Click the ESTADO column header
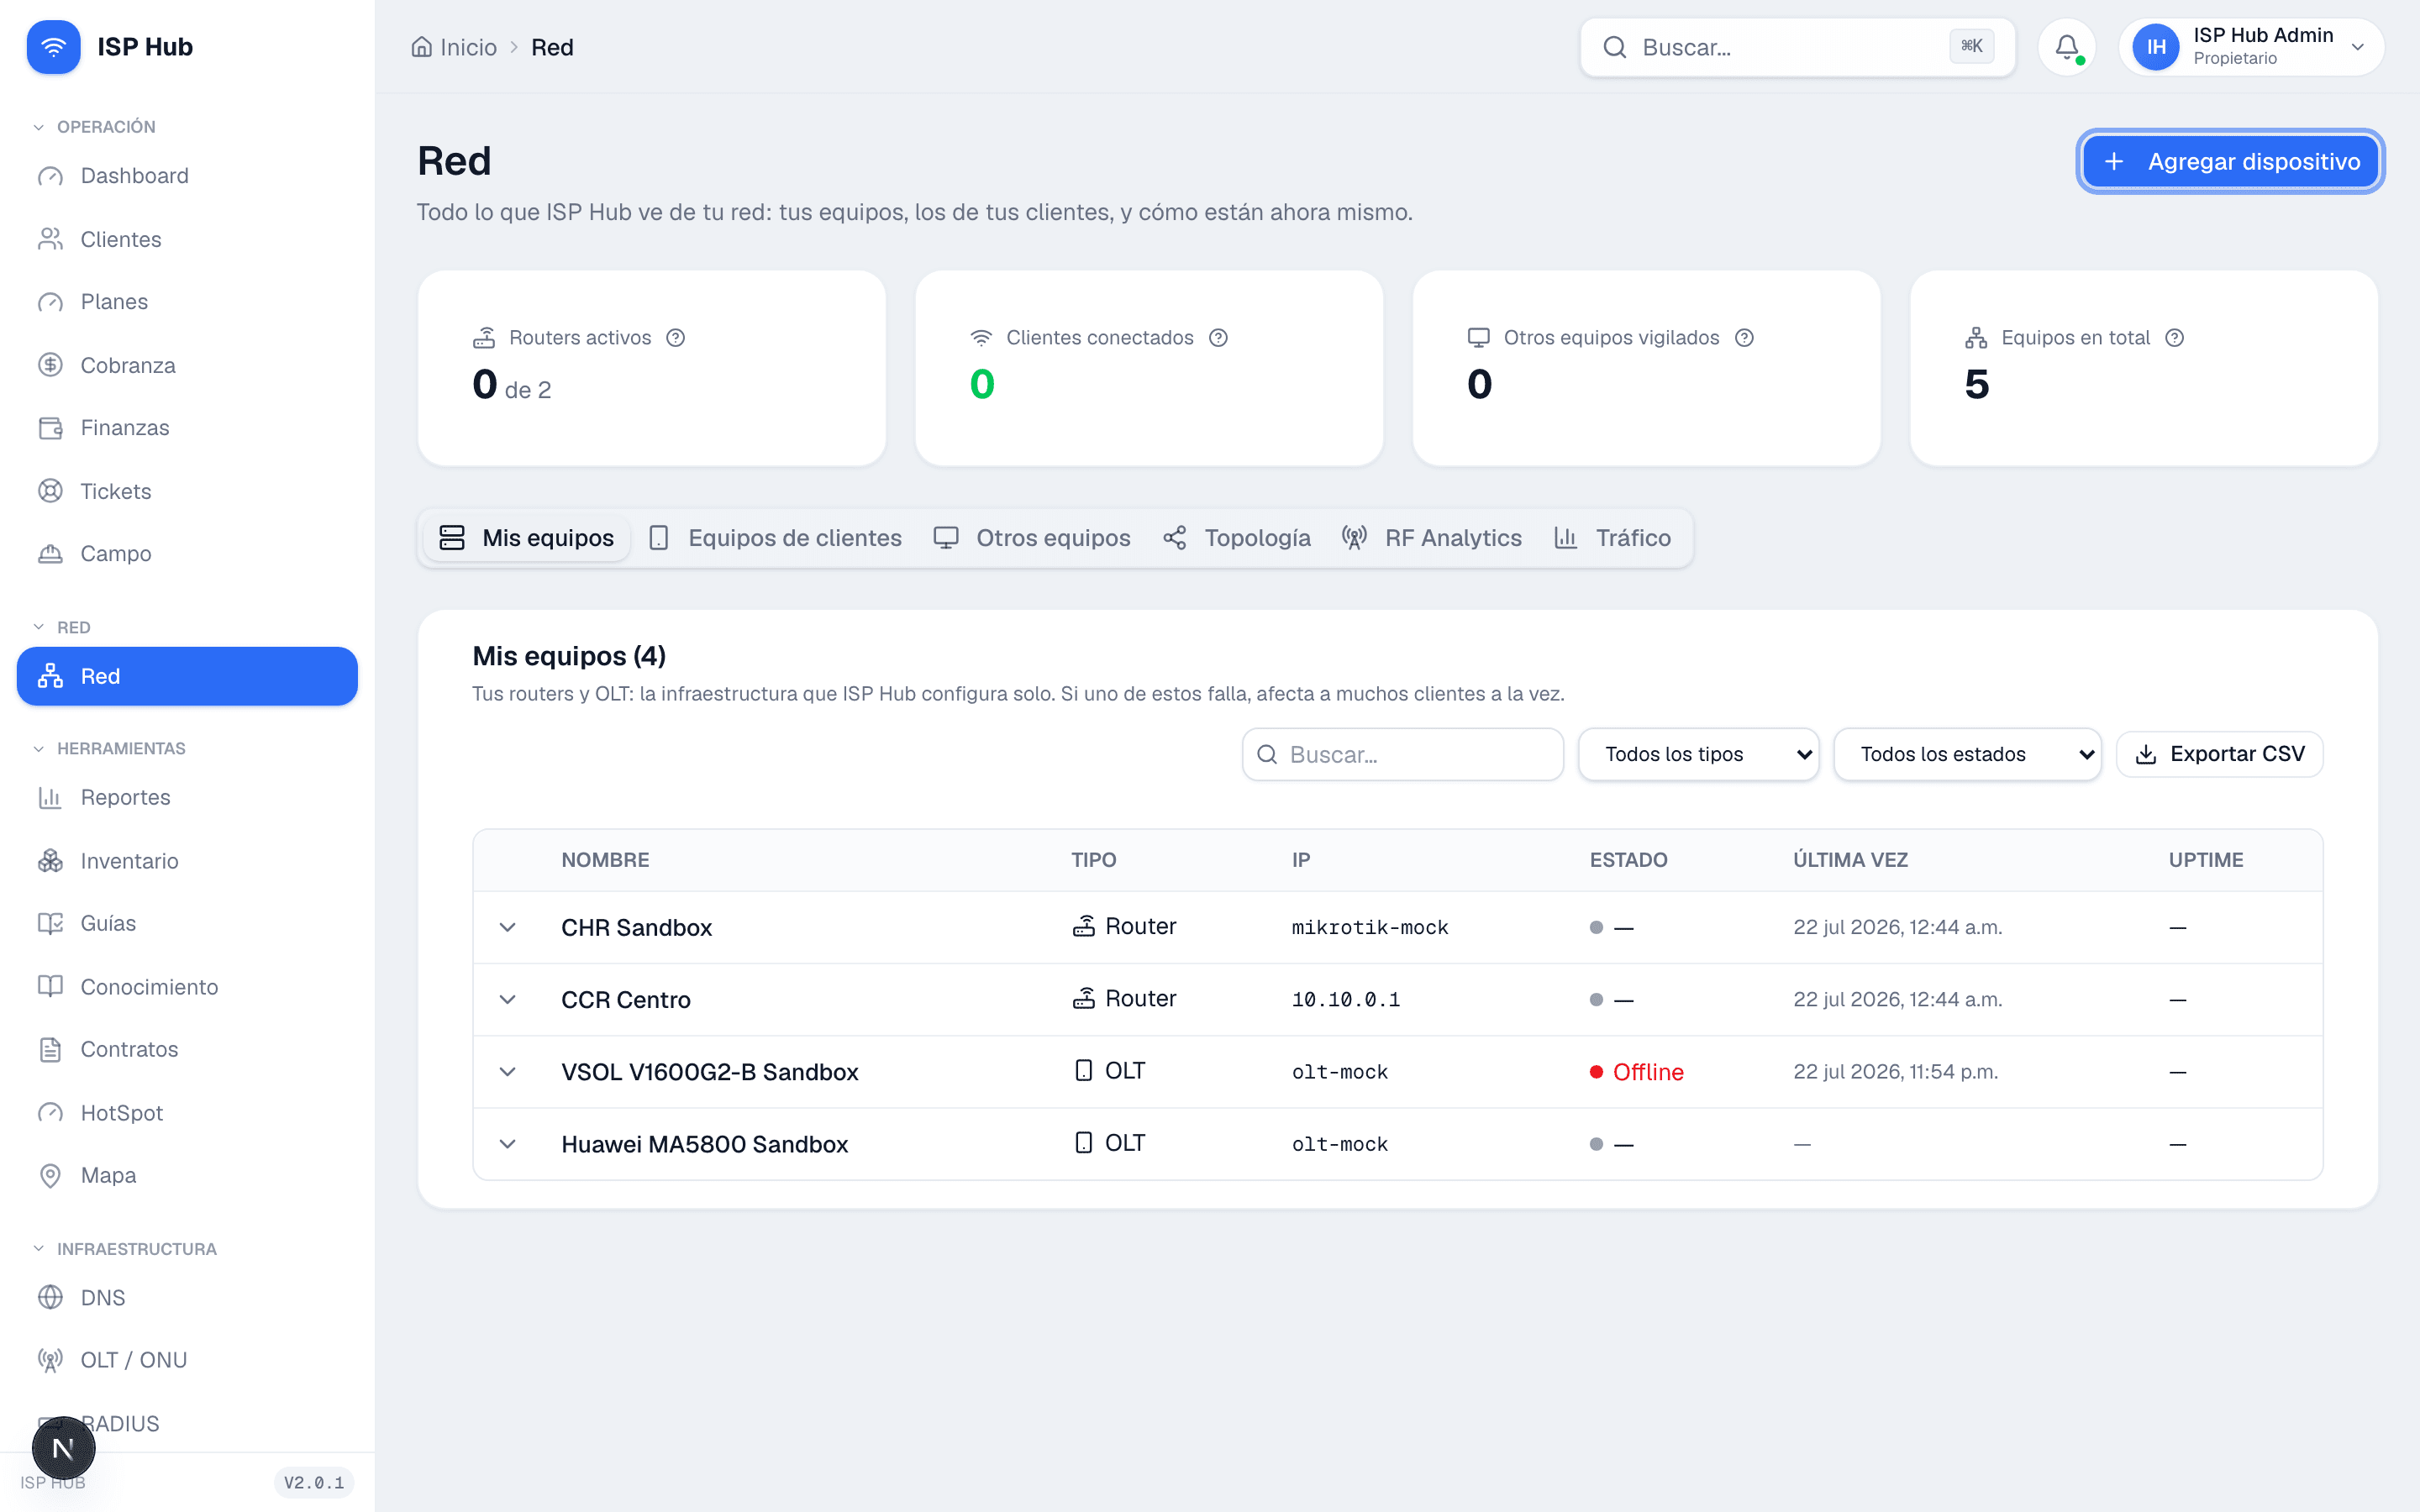Image resolution: width=2420 pixels, height=1512 pixels. 1628,860
